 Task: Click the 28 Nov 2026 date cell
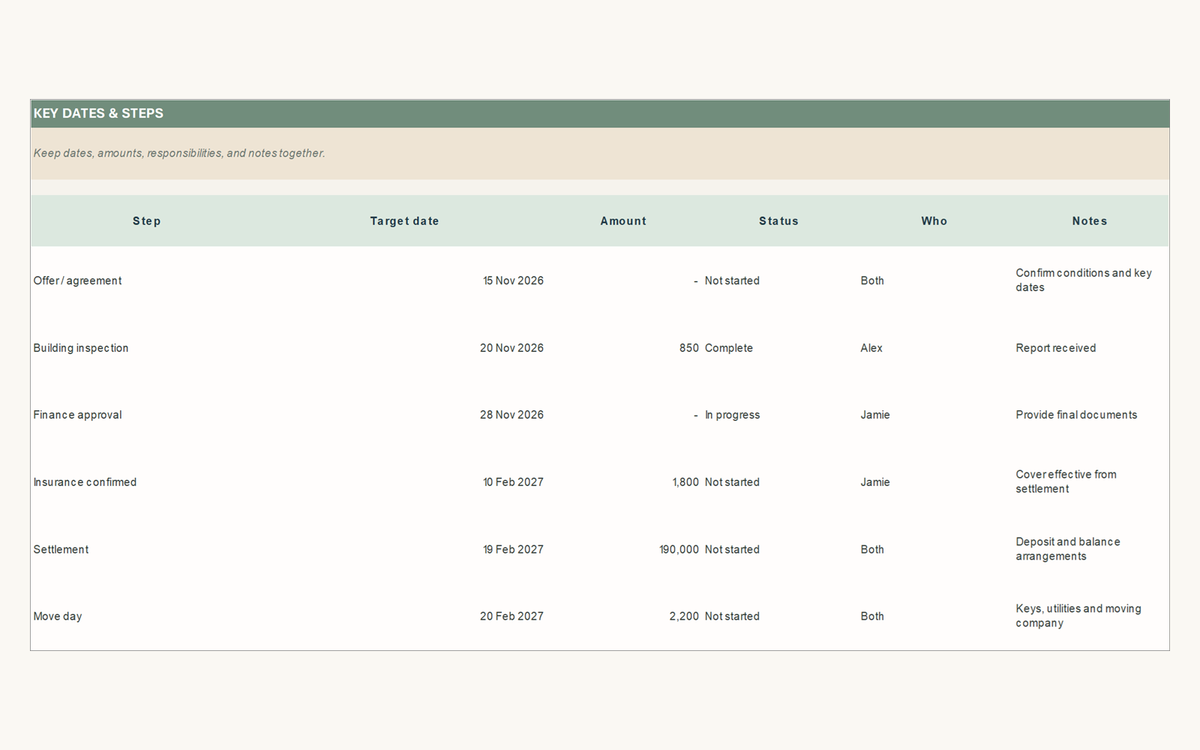[512, 415]
